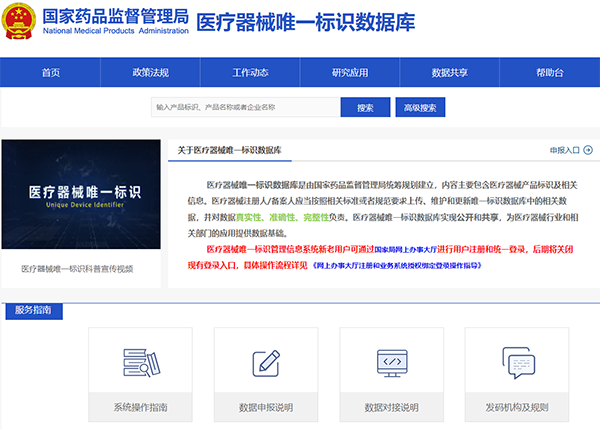
Task: Click the 高级搜索 button
Action: [x=420, y=107]
